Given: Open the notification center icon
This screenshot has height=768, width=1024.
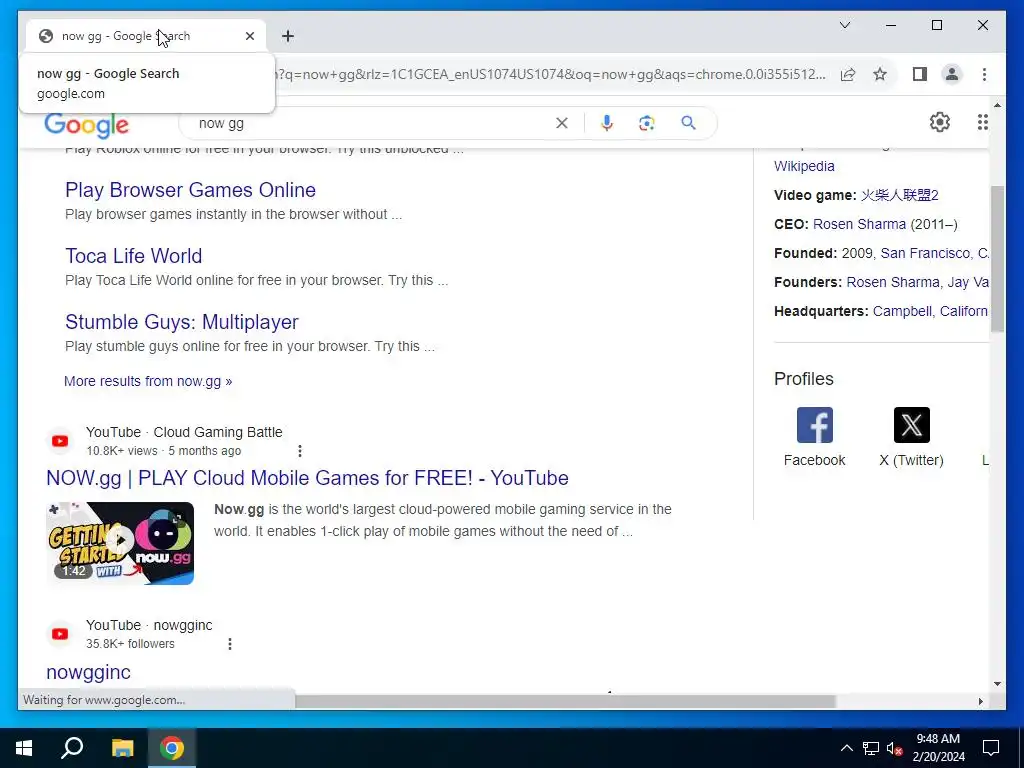Looking at the screenshot, I should 991,748.
